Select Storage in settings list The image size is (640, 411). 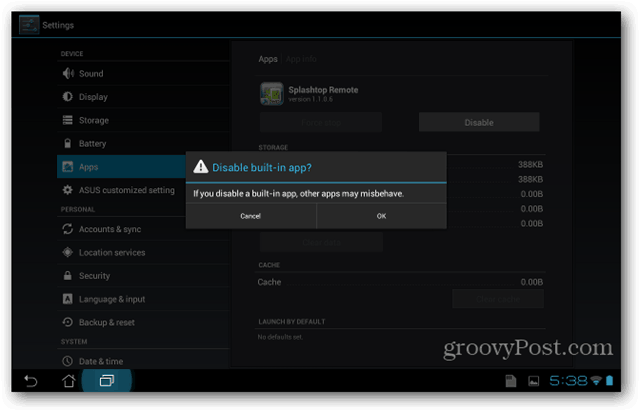(142, 120)
